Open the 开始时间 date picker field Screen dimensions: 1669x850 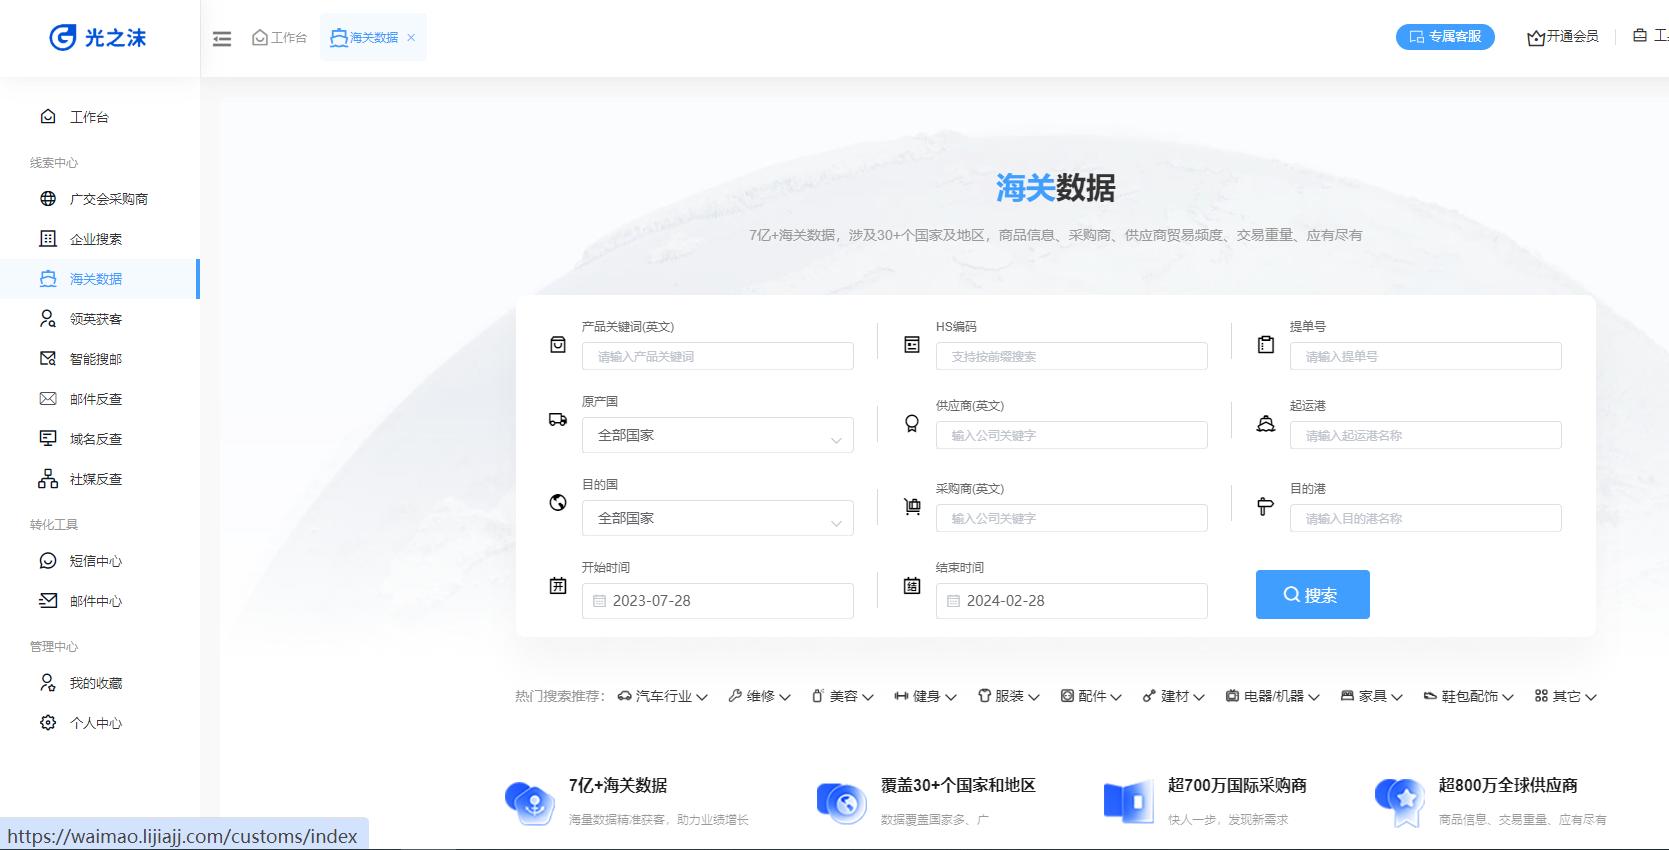717,601
